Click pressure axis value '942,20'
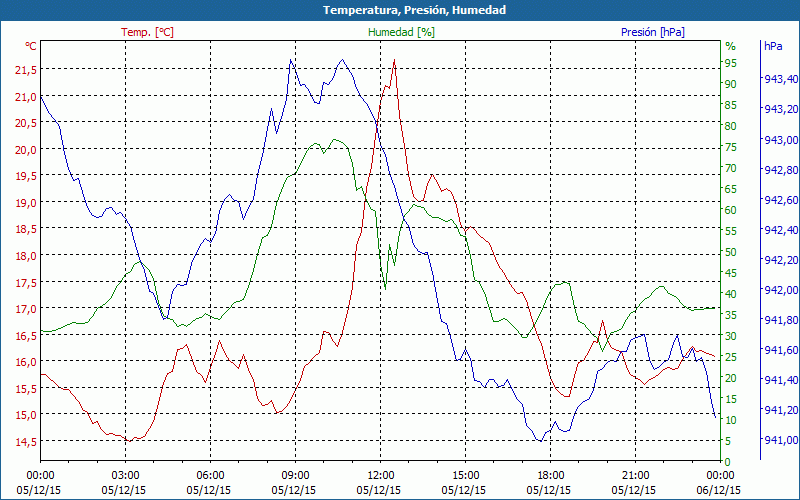800x500 pixels. point(781,260)
